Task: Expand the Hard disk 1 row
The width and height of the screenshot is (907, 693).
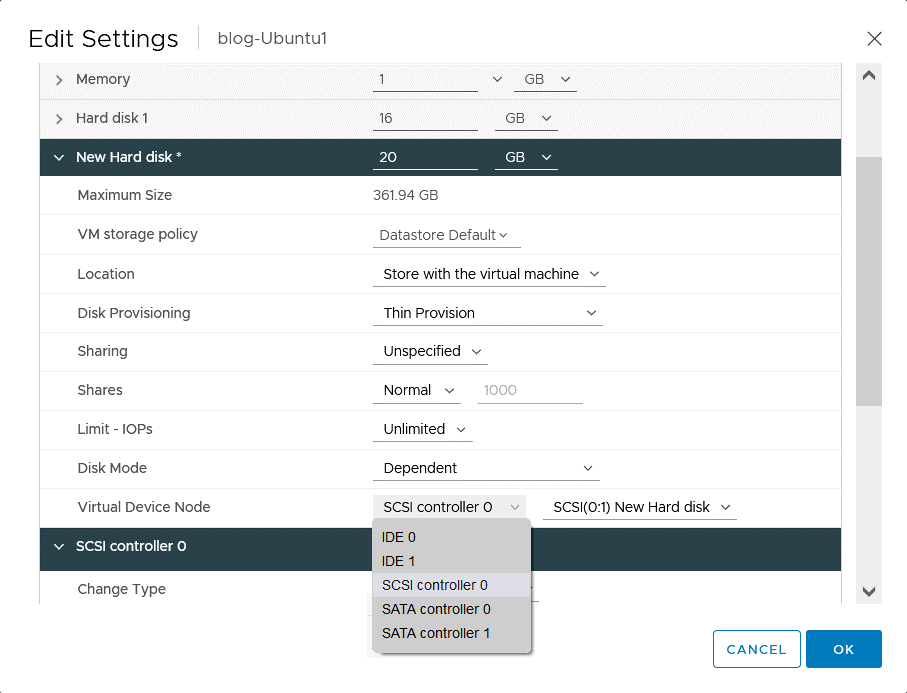Action: (x=58, y=118)
